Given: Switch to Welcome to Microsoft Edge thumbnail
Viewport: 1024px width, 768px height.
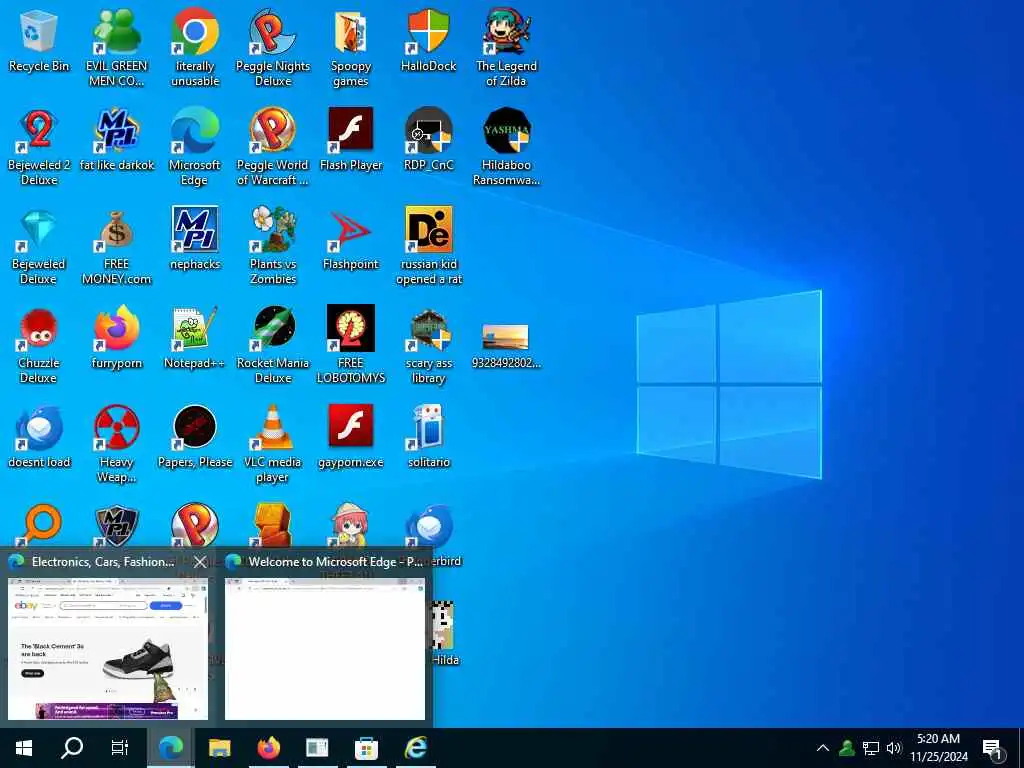Looking at the screenshot, I should [325, 648].
